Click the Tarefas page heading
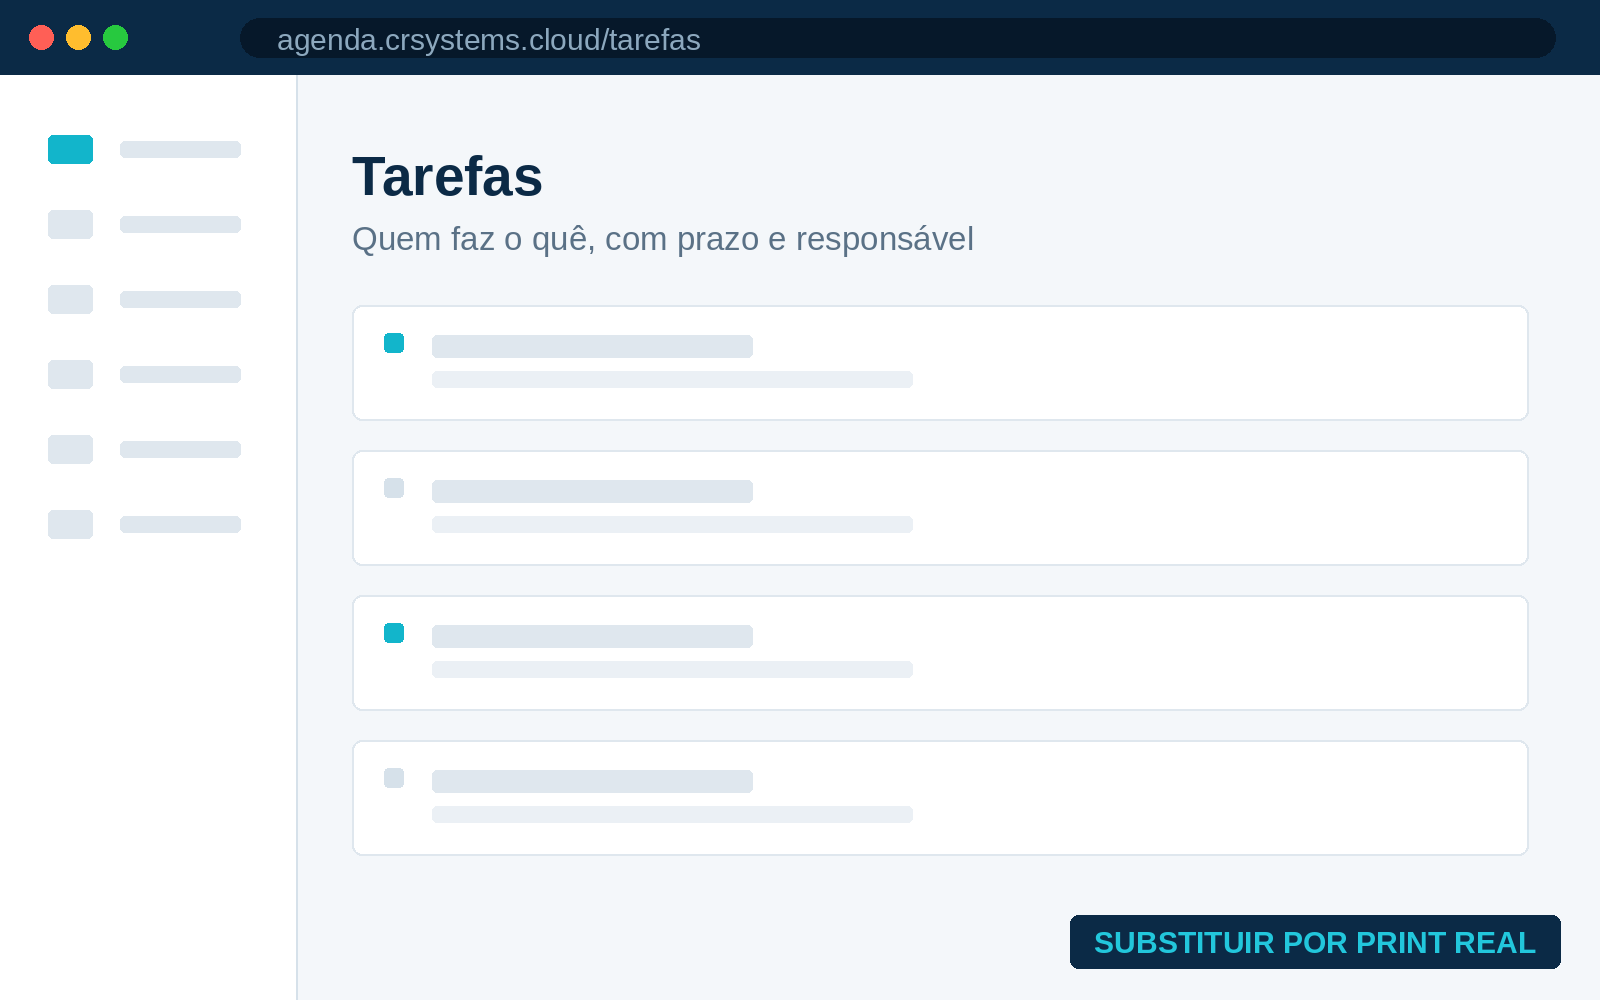The height and width of the screenshot is (1000, 1600). [447, 177]
